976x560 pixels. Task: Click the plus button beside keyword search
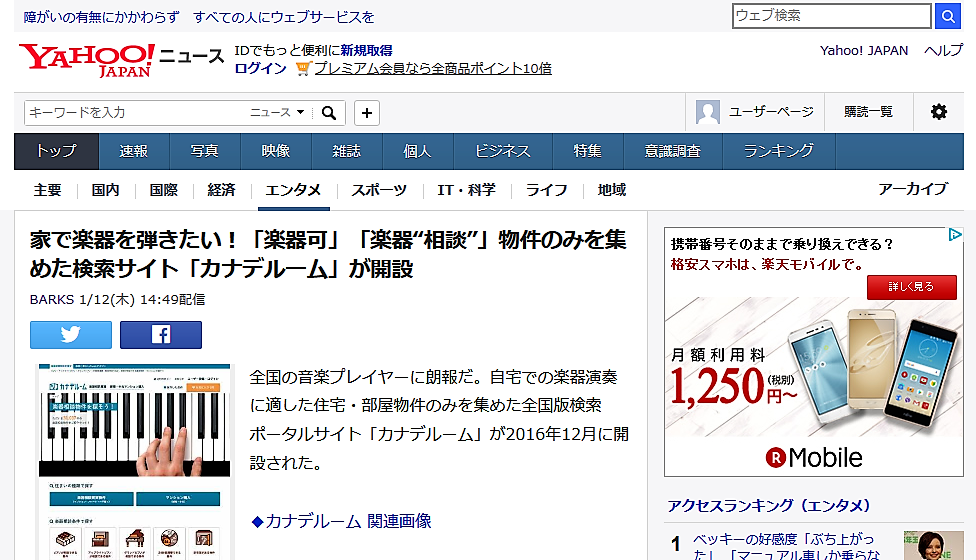point(367,112)
